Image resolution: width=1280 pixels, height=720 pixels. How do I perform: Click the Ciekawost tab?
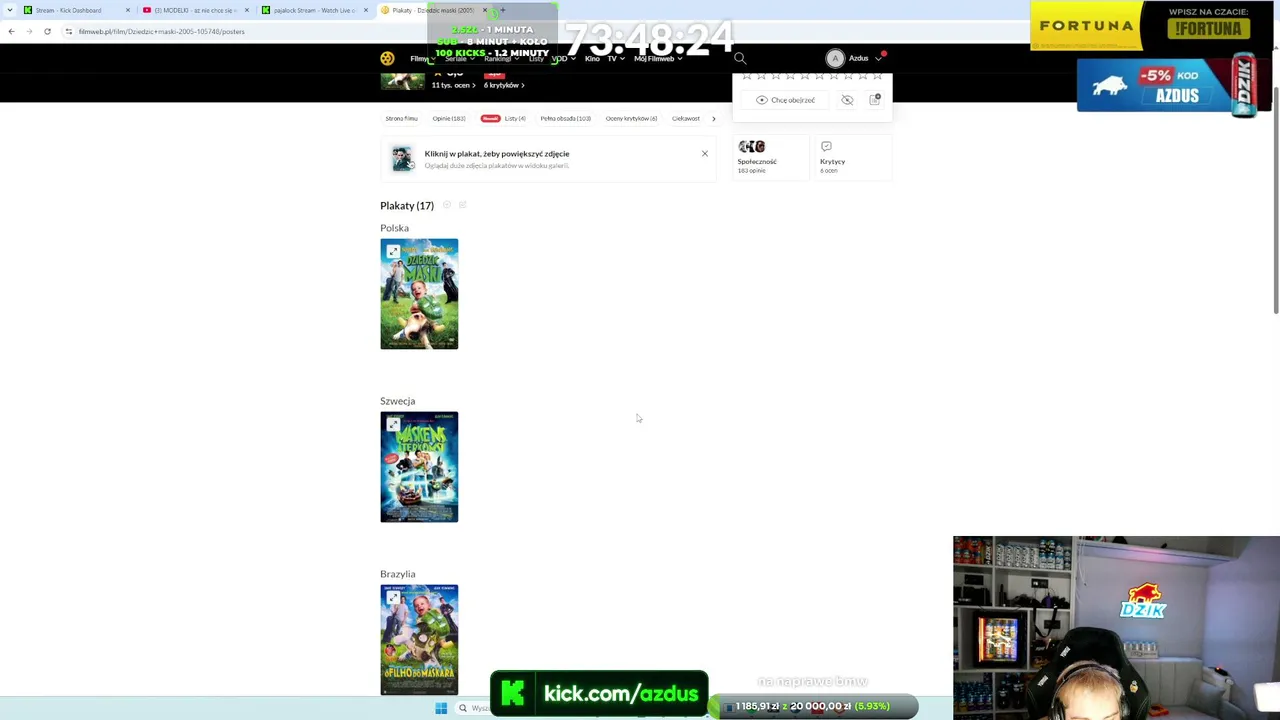tap(686, 119)
